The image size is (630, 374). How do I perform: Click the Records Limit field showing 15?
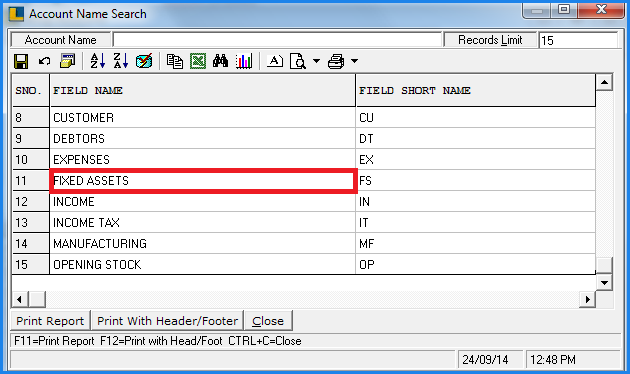(578, 40)
